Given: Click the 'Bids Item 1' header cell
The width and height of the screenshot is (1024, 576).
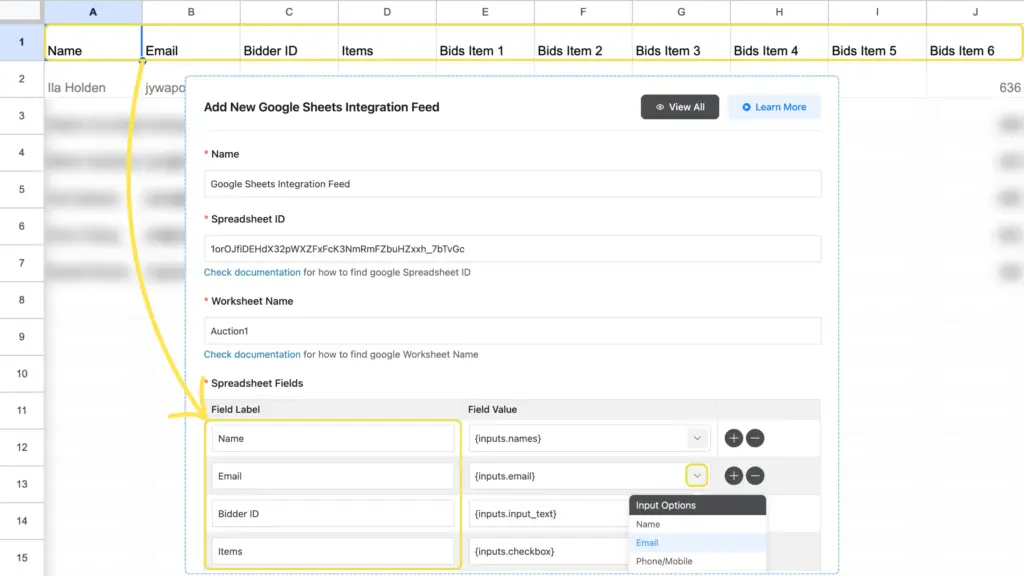Looking at the screenshot, I should coord(485,43).
